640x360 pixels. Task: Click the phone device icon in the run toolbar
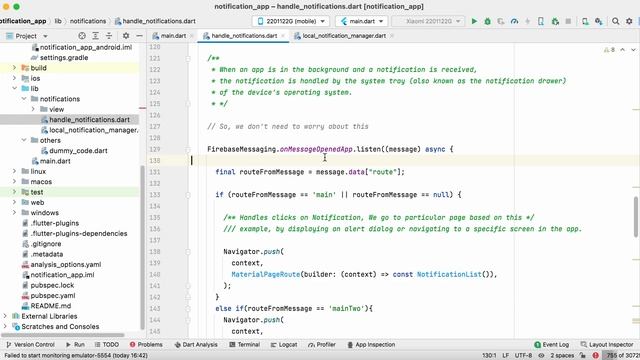pos(541,21)
